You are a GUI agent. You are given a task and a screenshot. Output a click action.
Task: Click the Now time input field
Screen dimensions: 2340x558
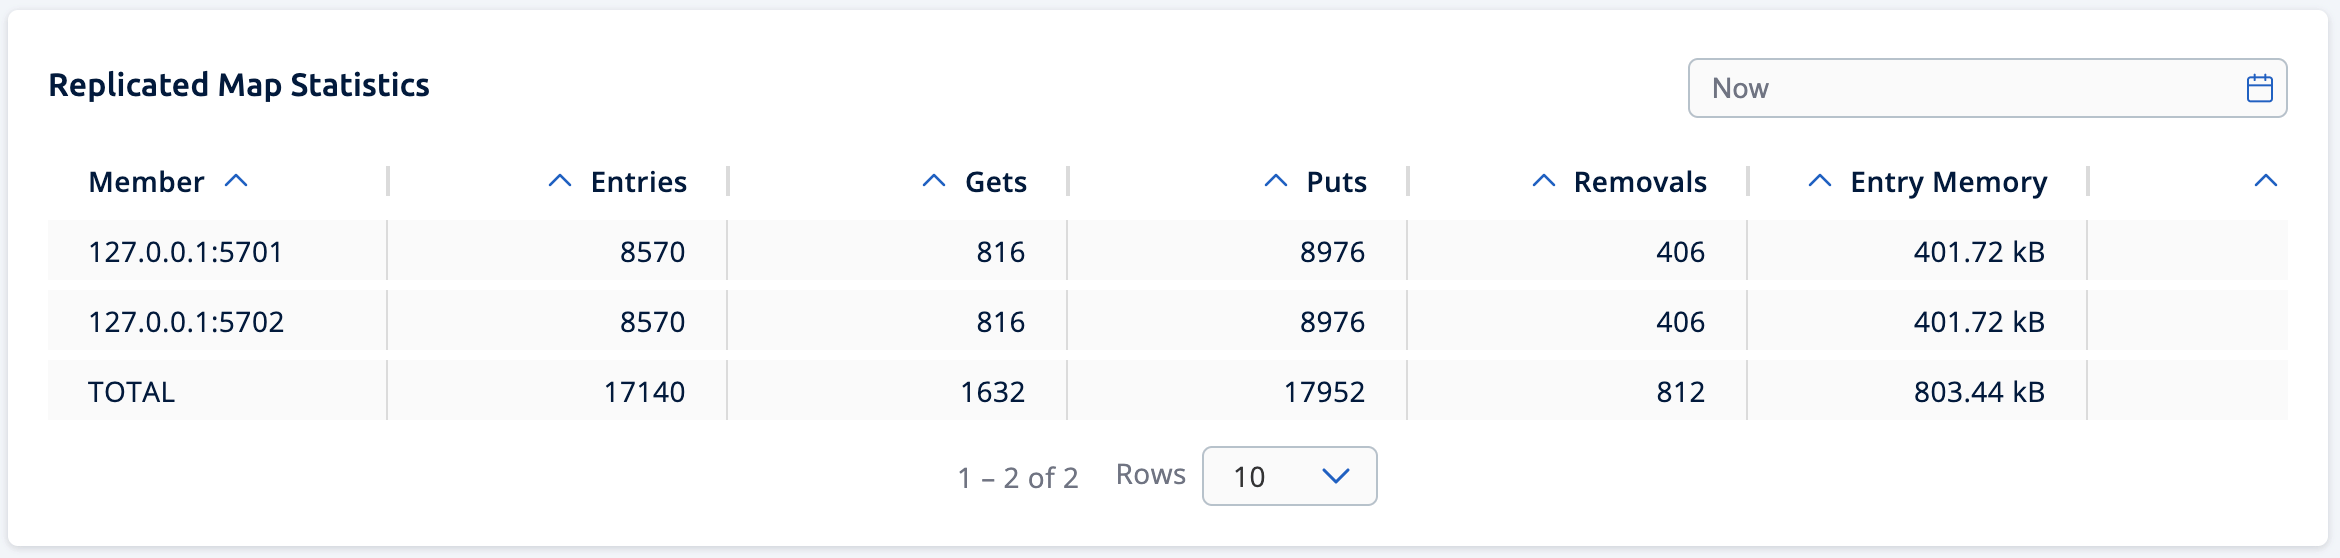pos(1960,88)
